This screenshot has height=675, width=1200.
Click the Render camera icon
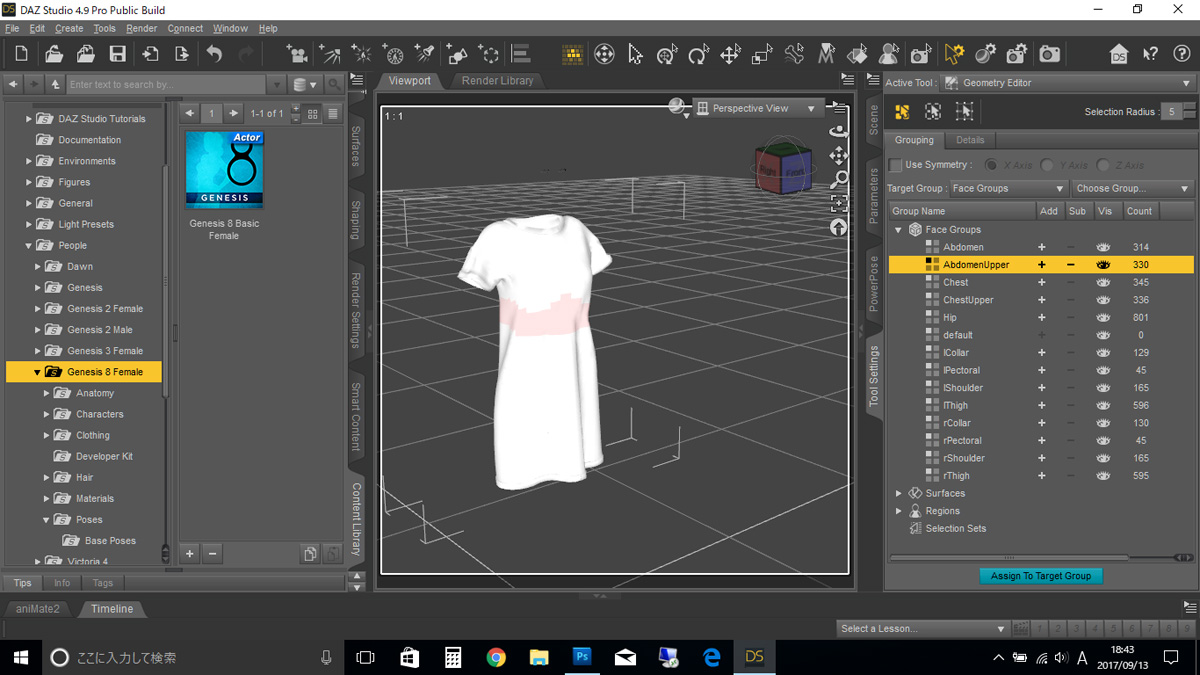coord(1049,54)
